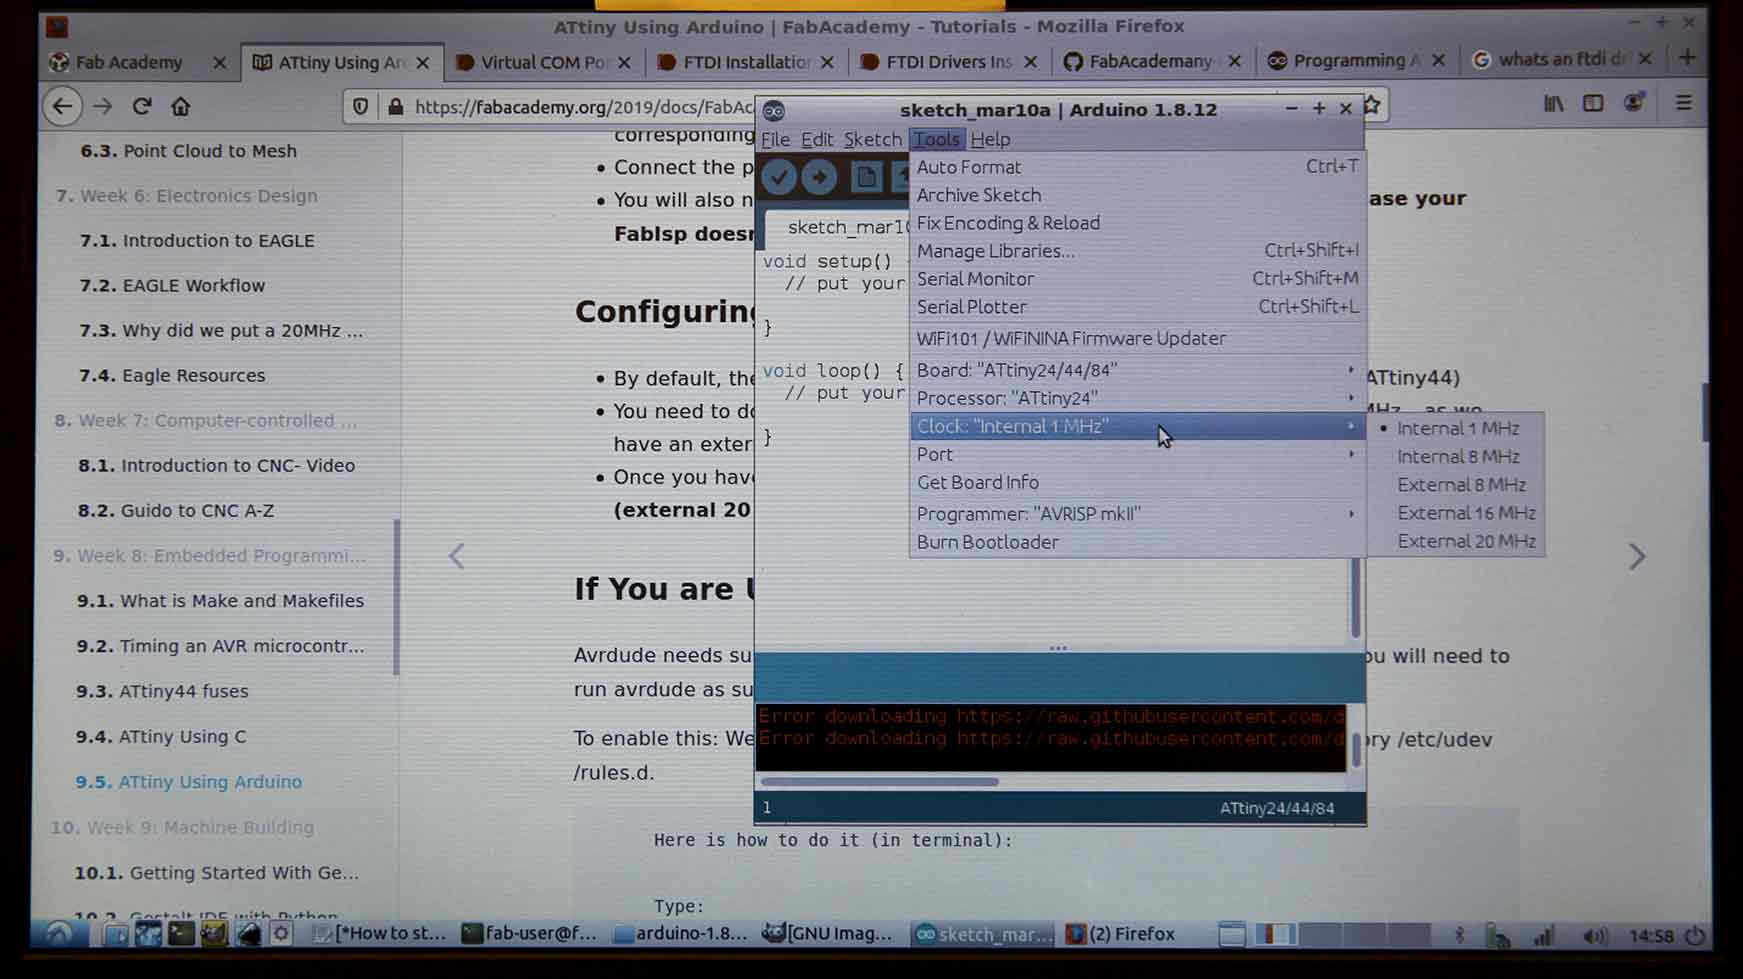Open the File menu in Arduino
1743x979 pixels.
tap(775, 139)
